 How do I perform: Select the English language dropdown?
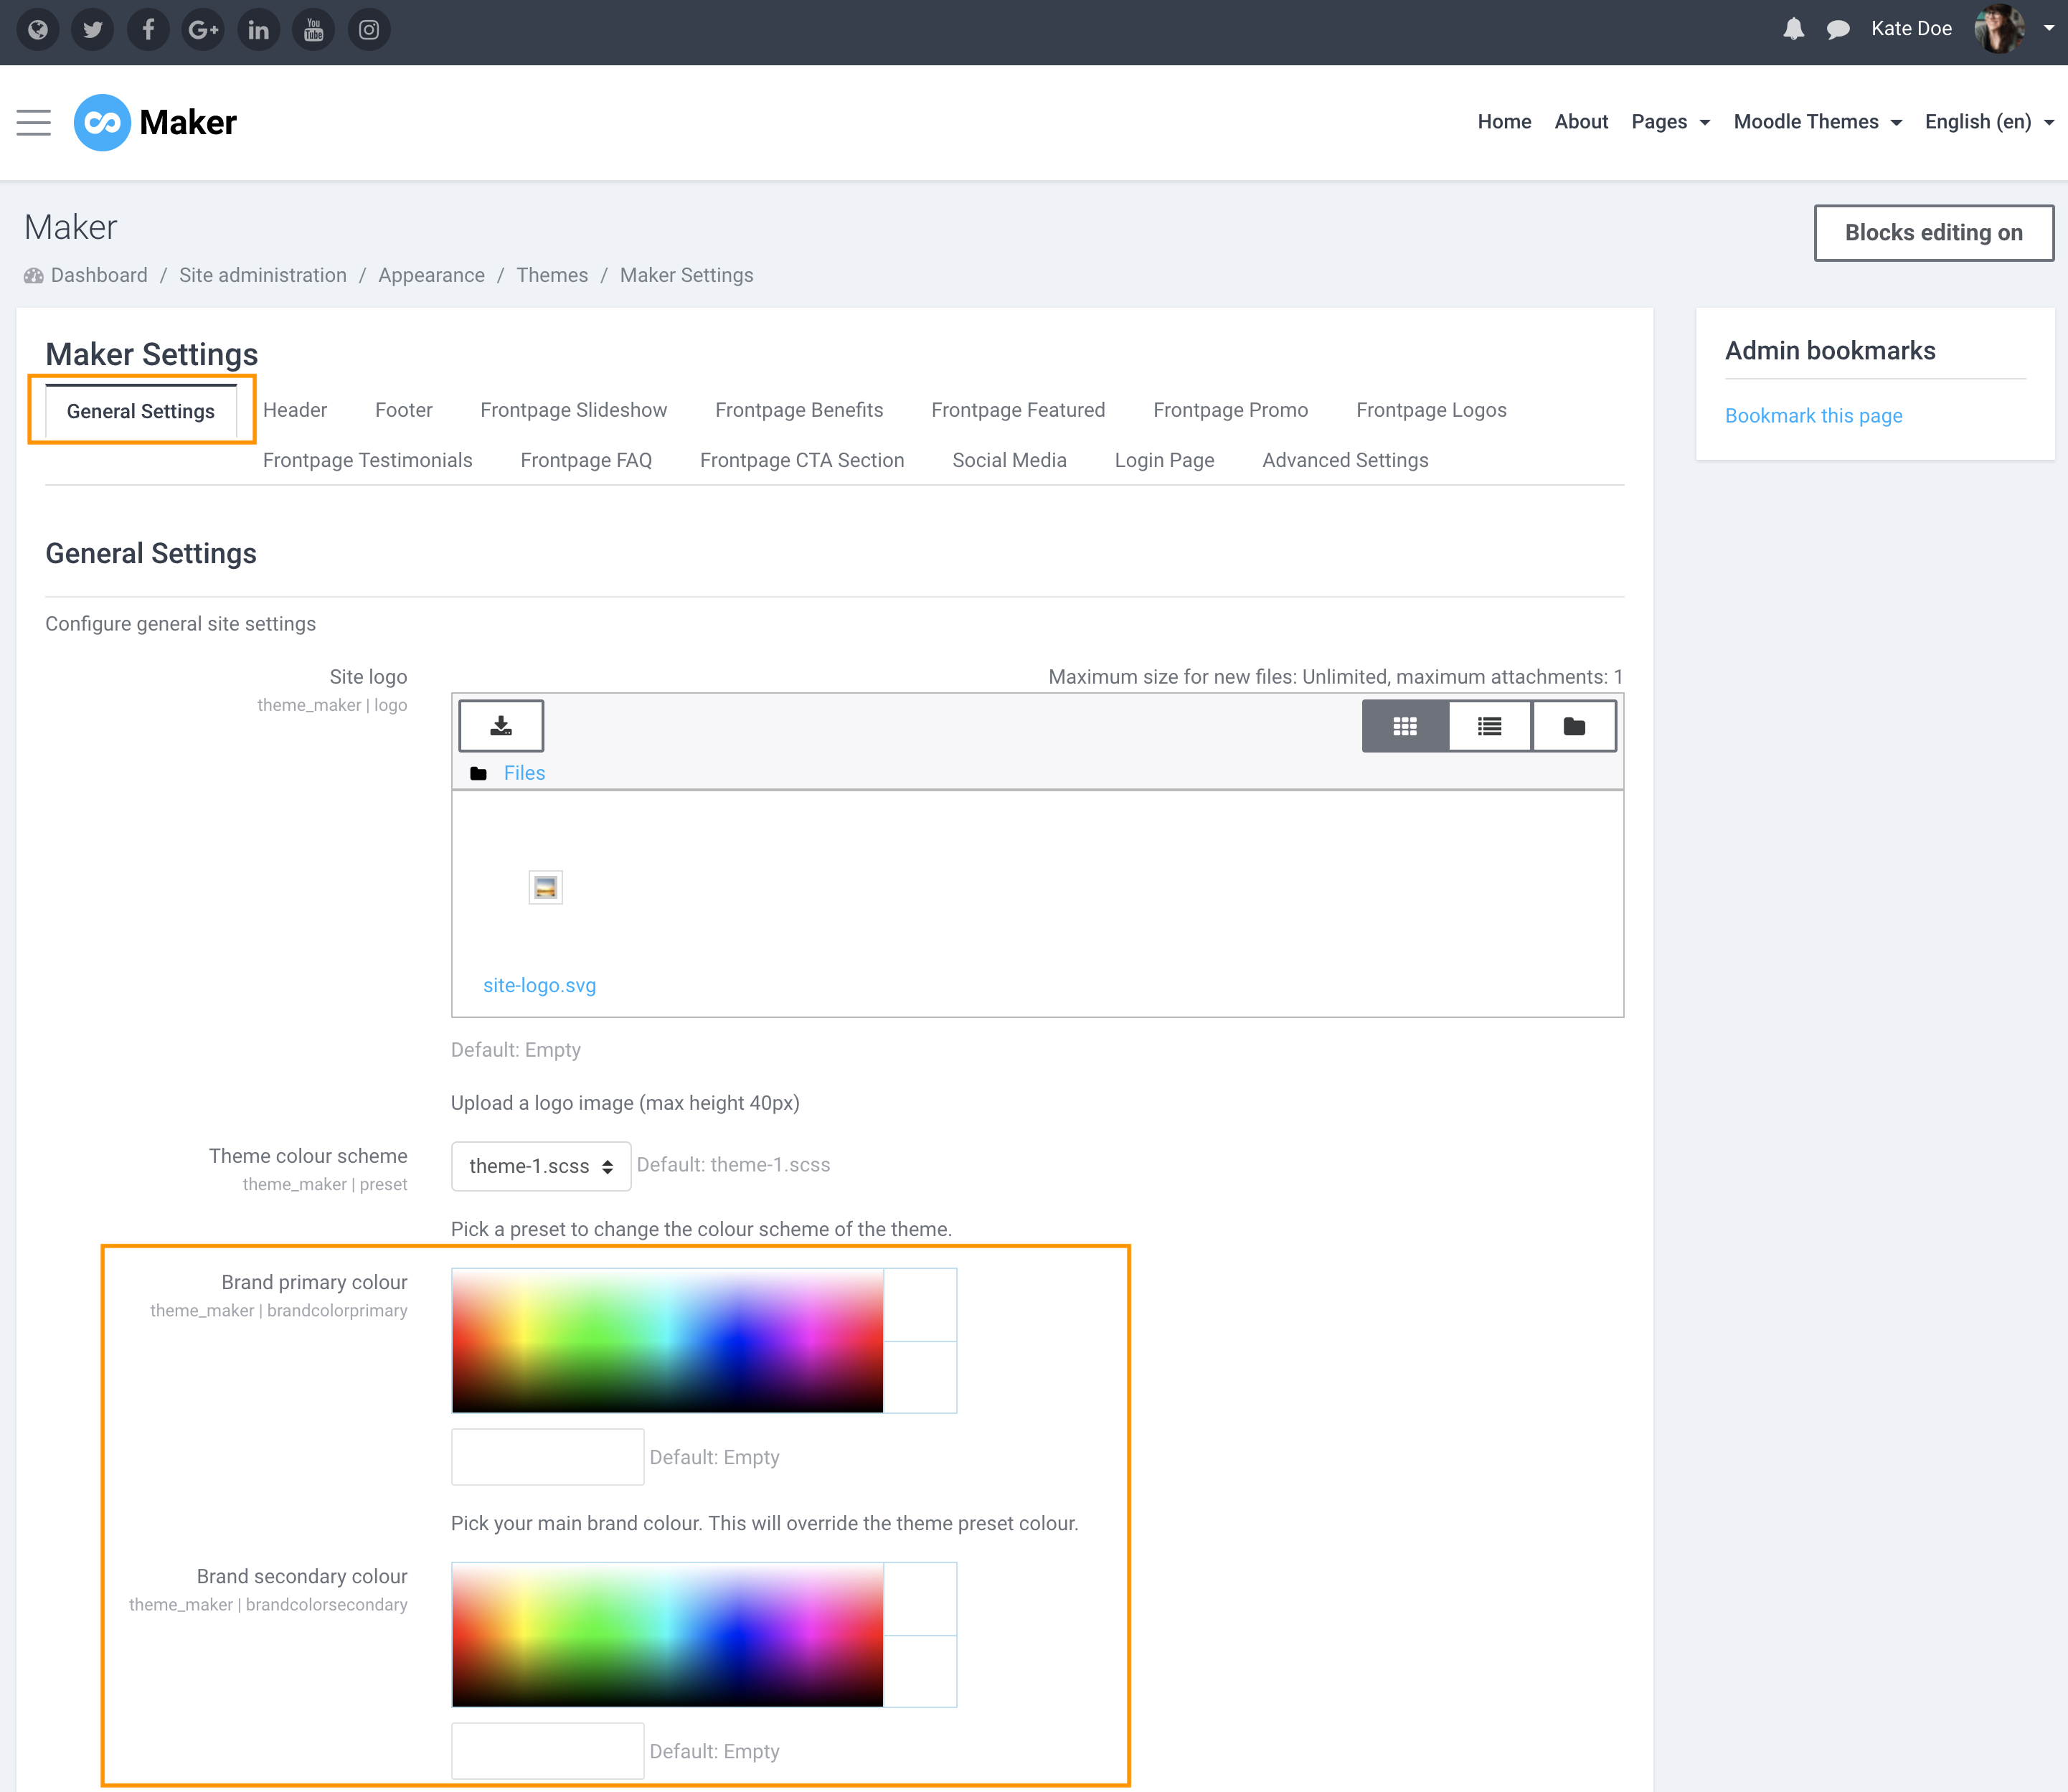click(1987, 121)
